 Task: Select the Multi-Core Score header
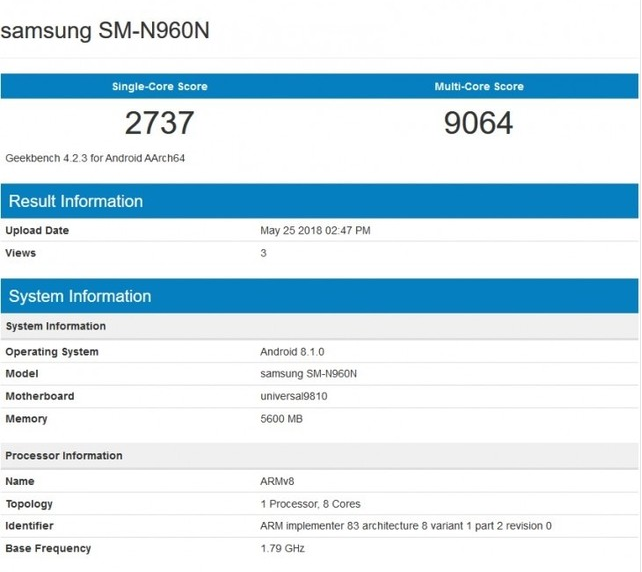(x=479, y=87)
